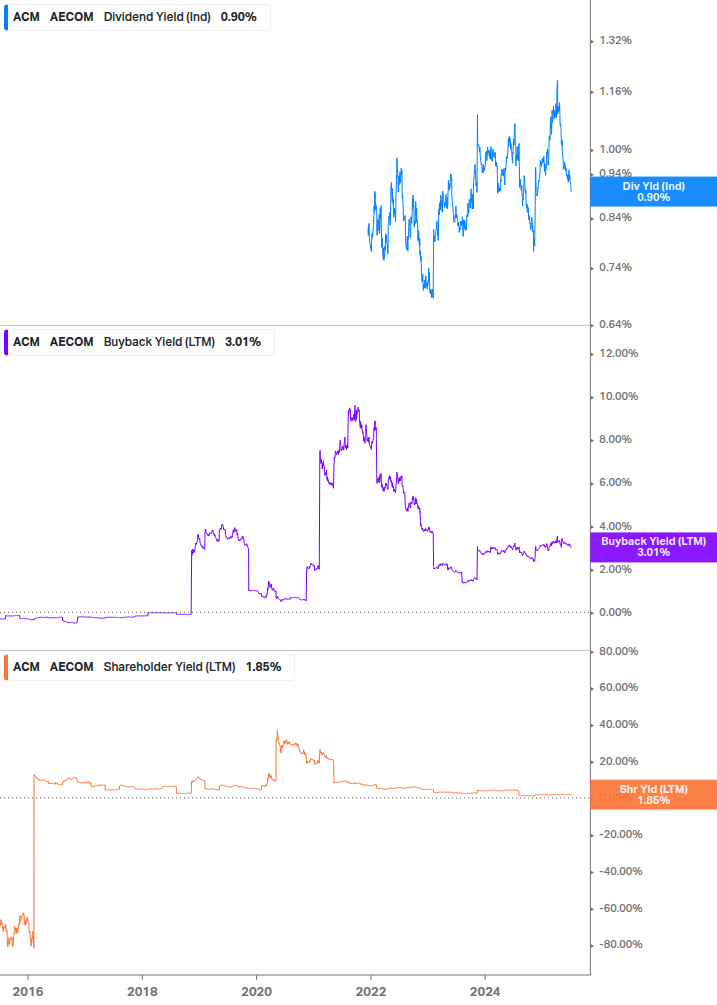Click the blue Dividend Yield legend color bar
The width and height of the screenshot is (717, 1005).
(x=6, y=17)
